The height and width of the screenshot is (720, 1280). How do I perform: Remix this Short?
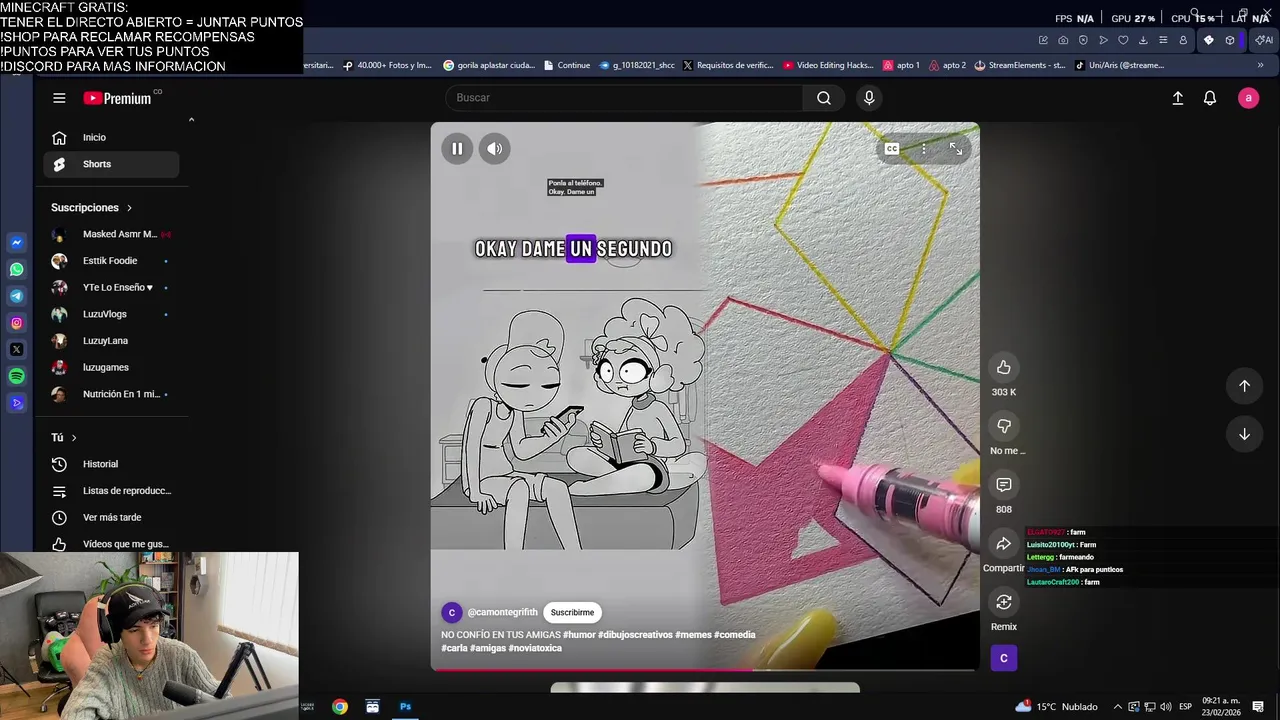(x=1004, y=602)
